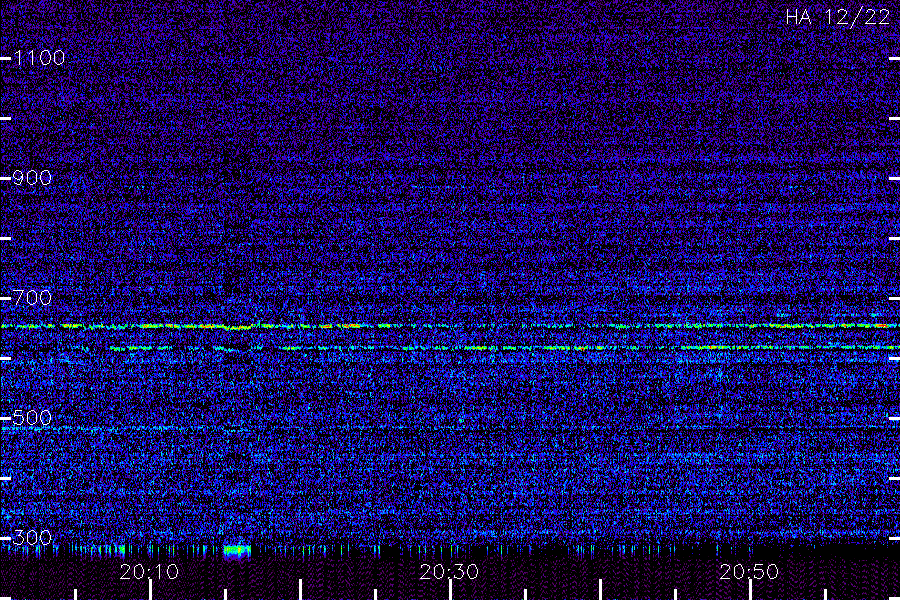Click the 20:50 time axis label

pyautogui.click(x=749, y=572)
